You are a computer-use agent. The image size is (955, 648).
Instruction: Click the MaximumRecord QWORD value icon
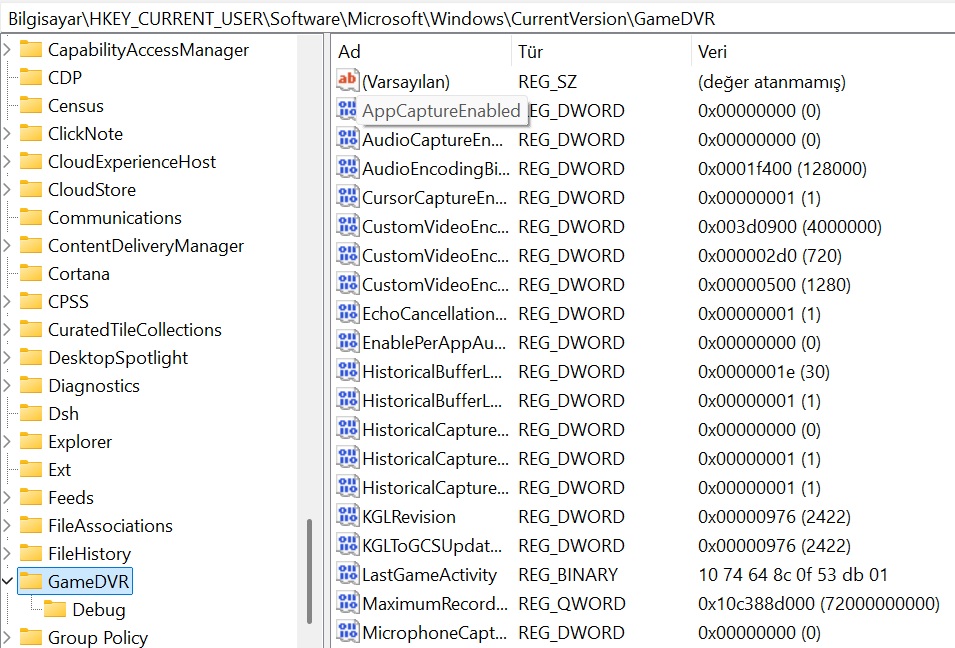coord(348,603)
